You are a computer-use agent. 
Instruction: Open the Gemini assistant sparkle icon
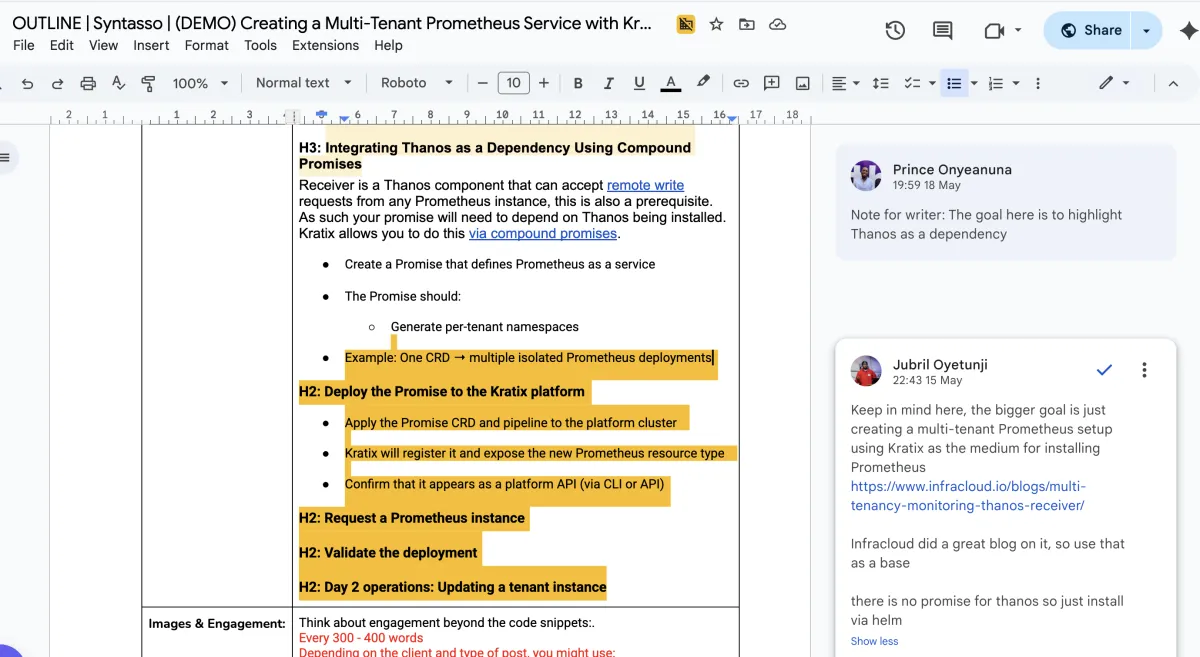pos(1188,30)
